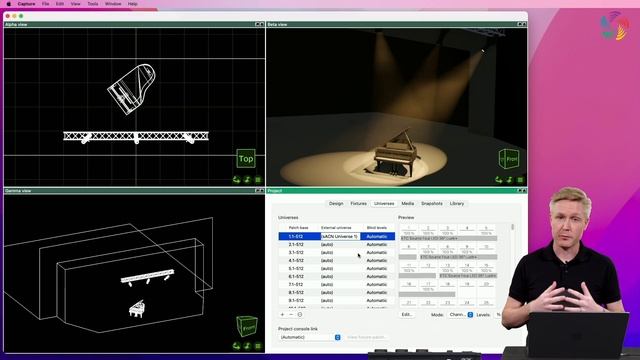The width and height of the screenshot is (640, 360).
Task: Click the Blind levels column header
Action: pyautogui.click(x=377, y=227)
